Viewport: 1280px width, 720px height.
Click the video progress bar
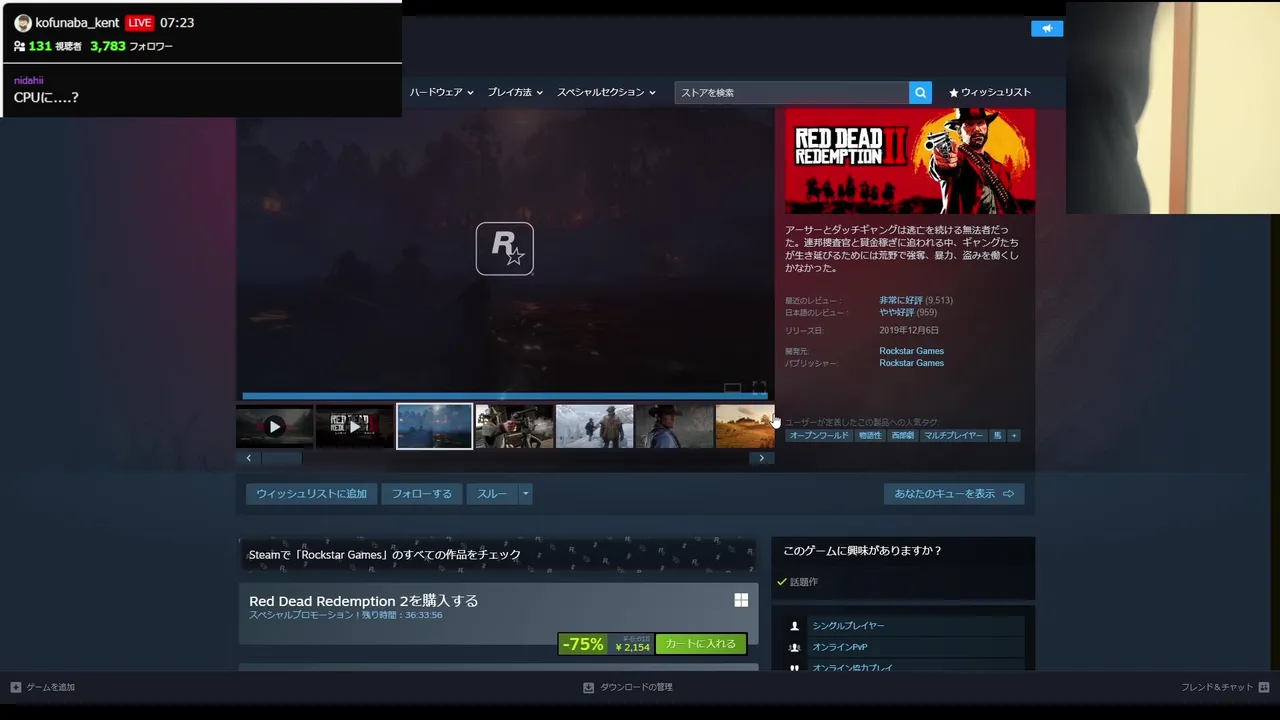point(505,396)
